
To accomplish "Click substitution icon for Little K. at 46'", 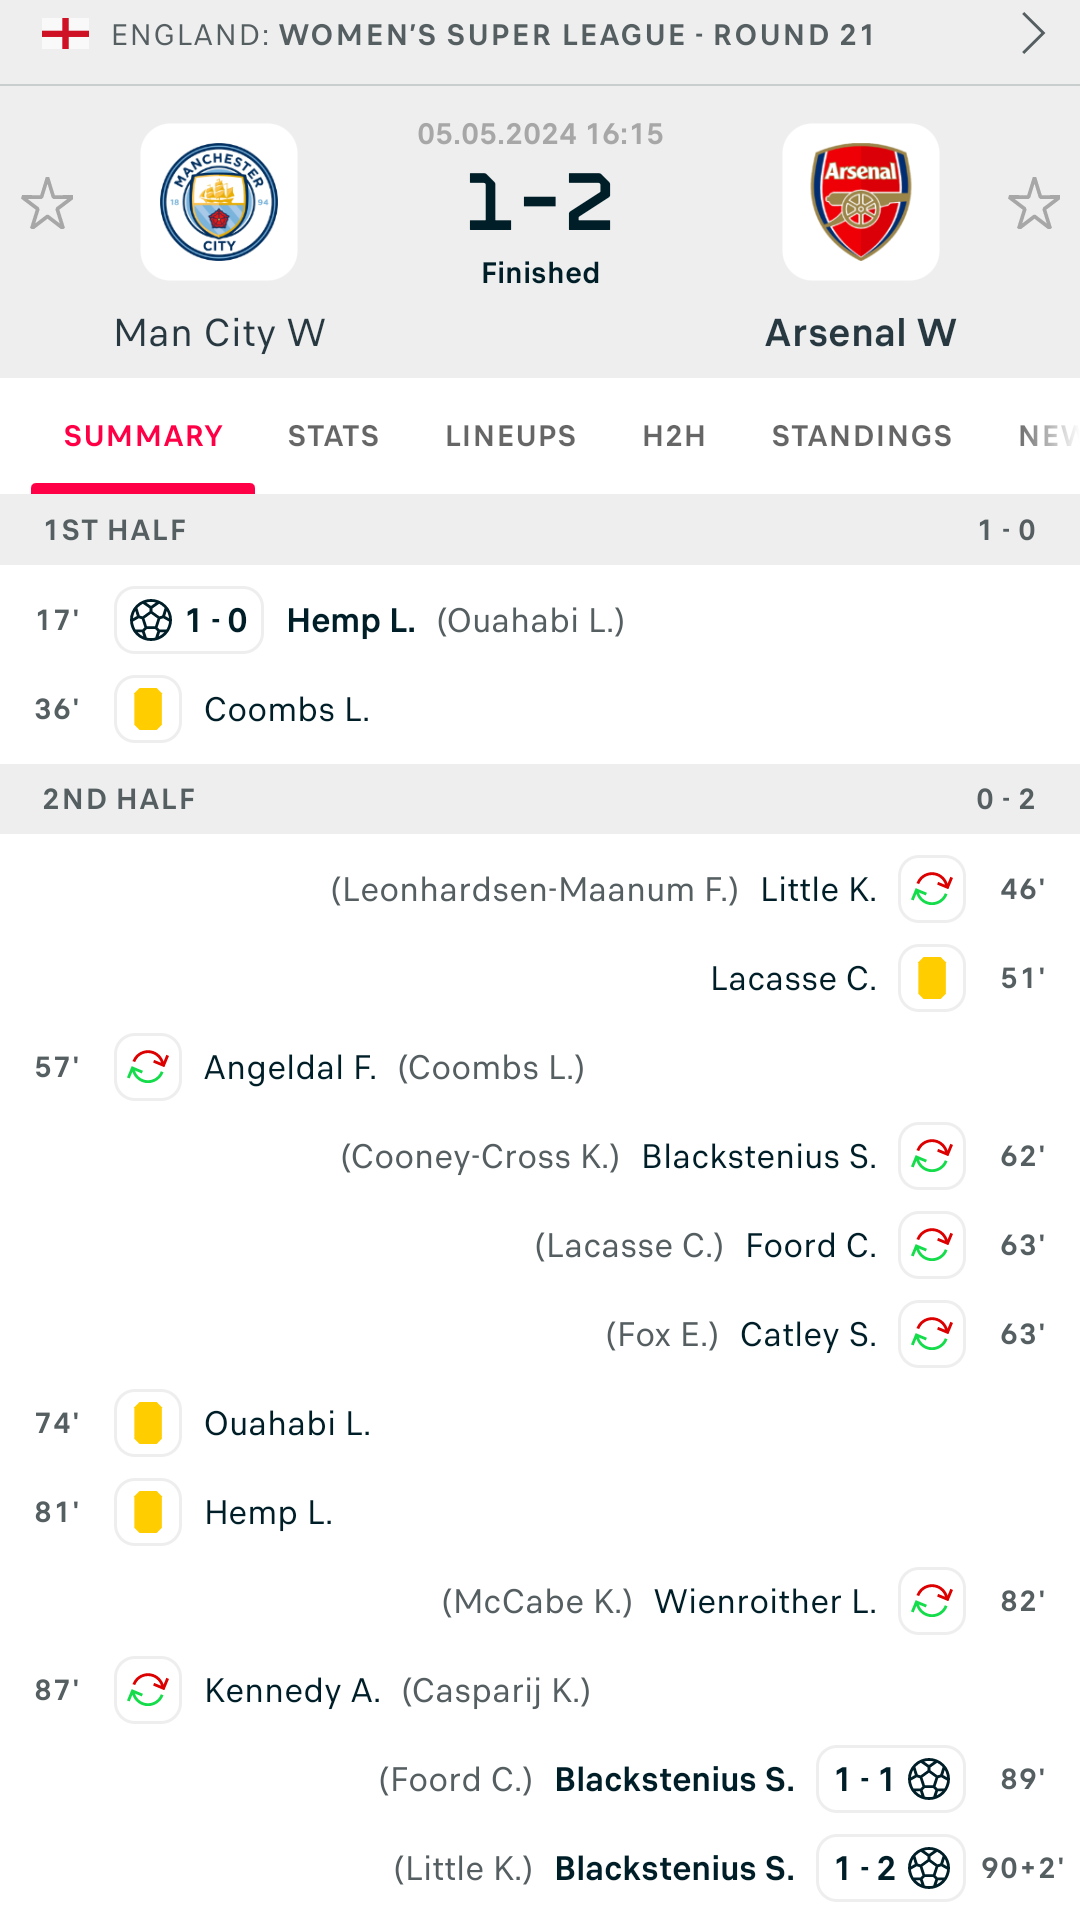I will (932, 889).
